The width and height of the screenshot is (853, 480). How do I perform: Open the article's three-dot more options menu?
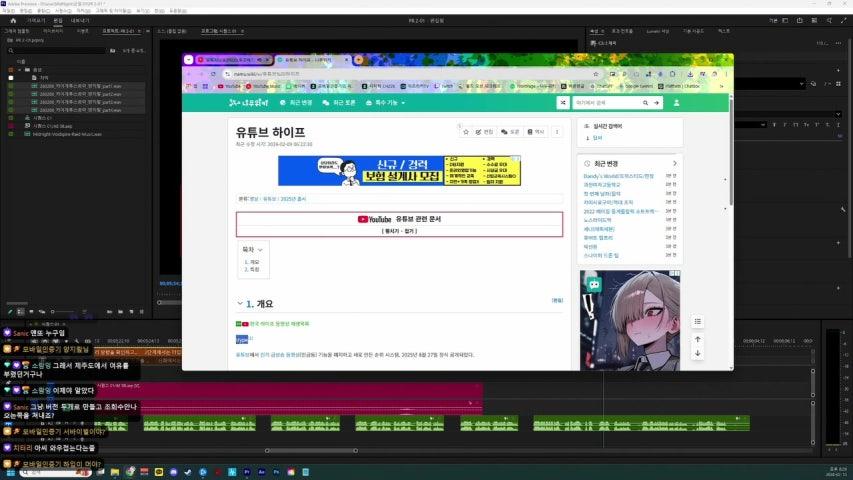pos(557,132)
